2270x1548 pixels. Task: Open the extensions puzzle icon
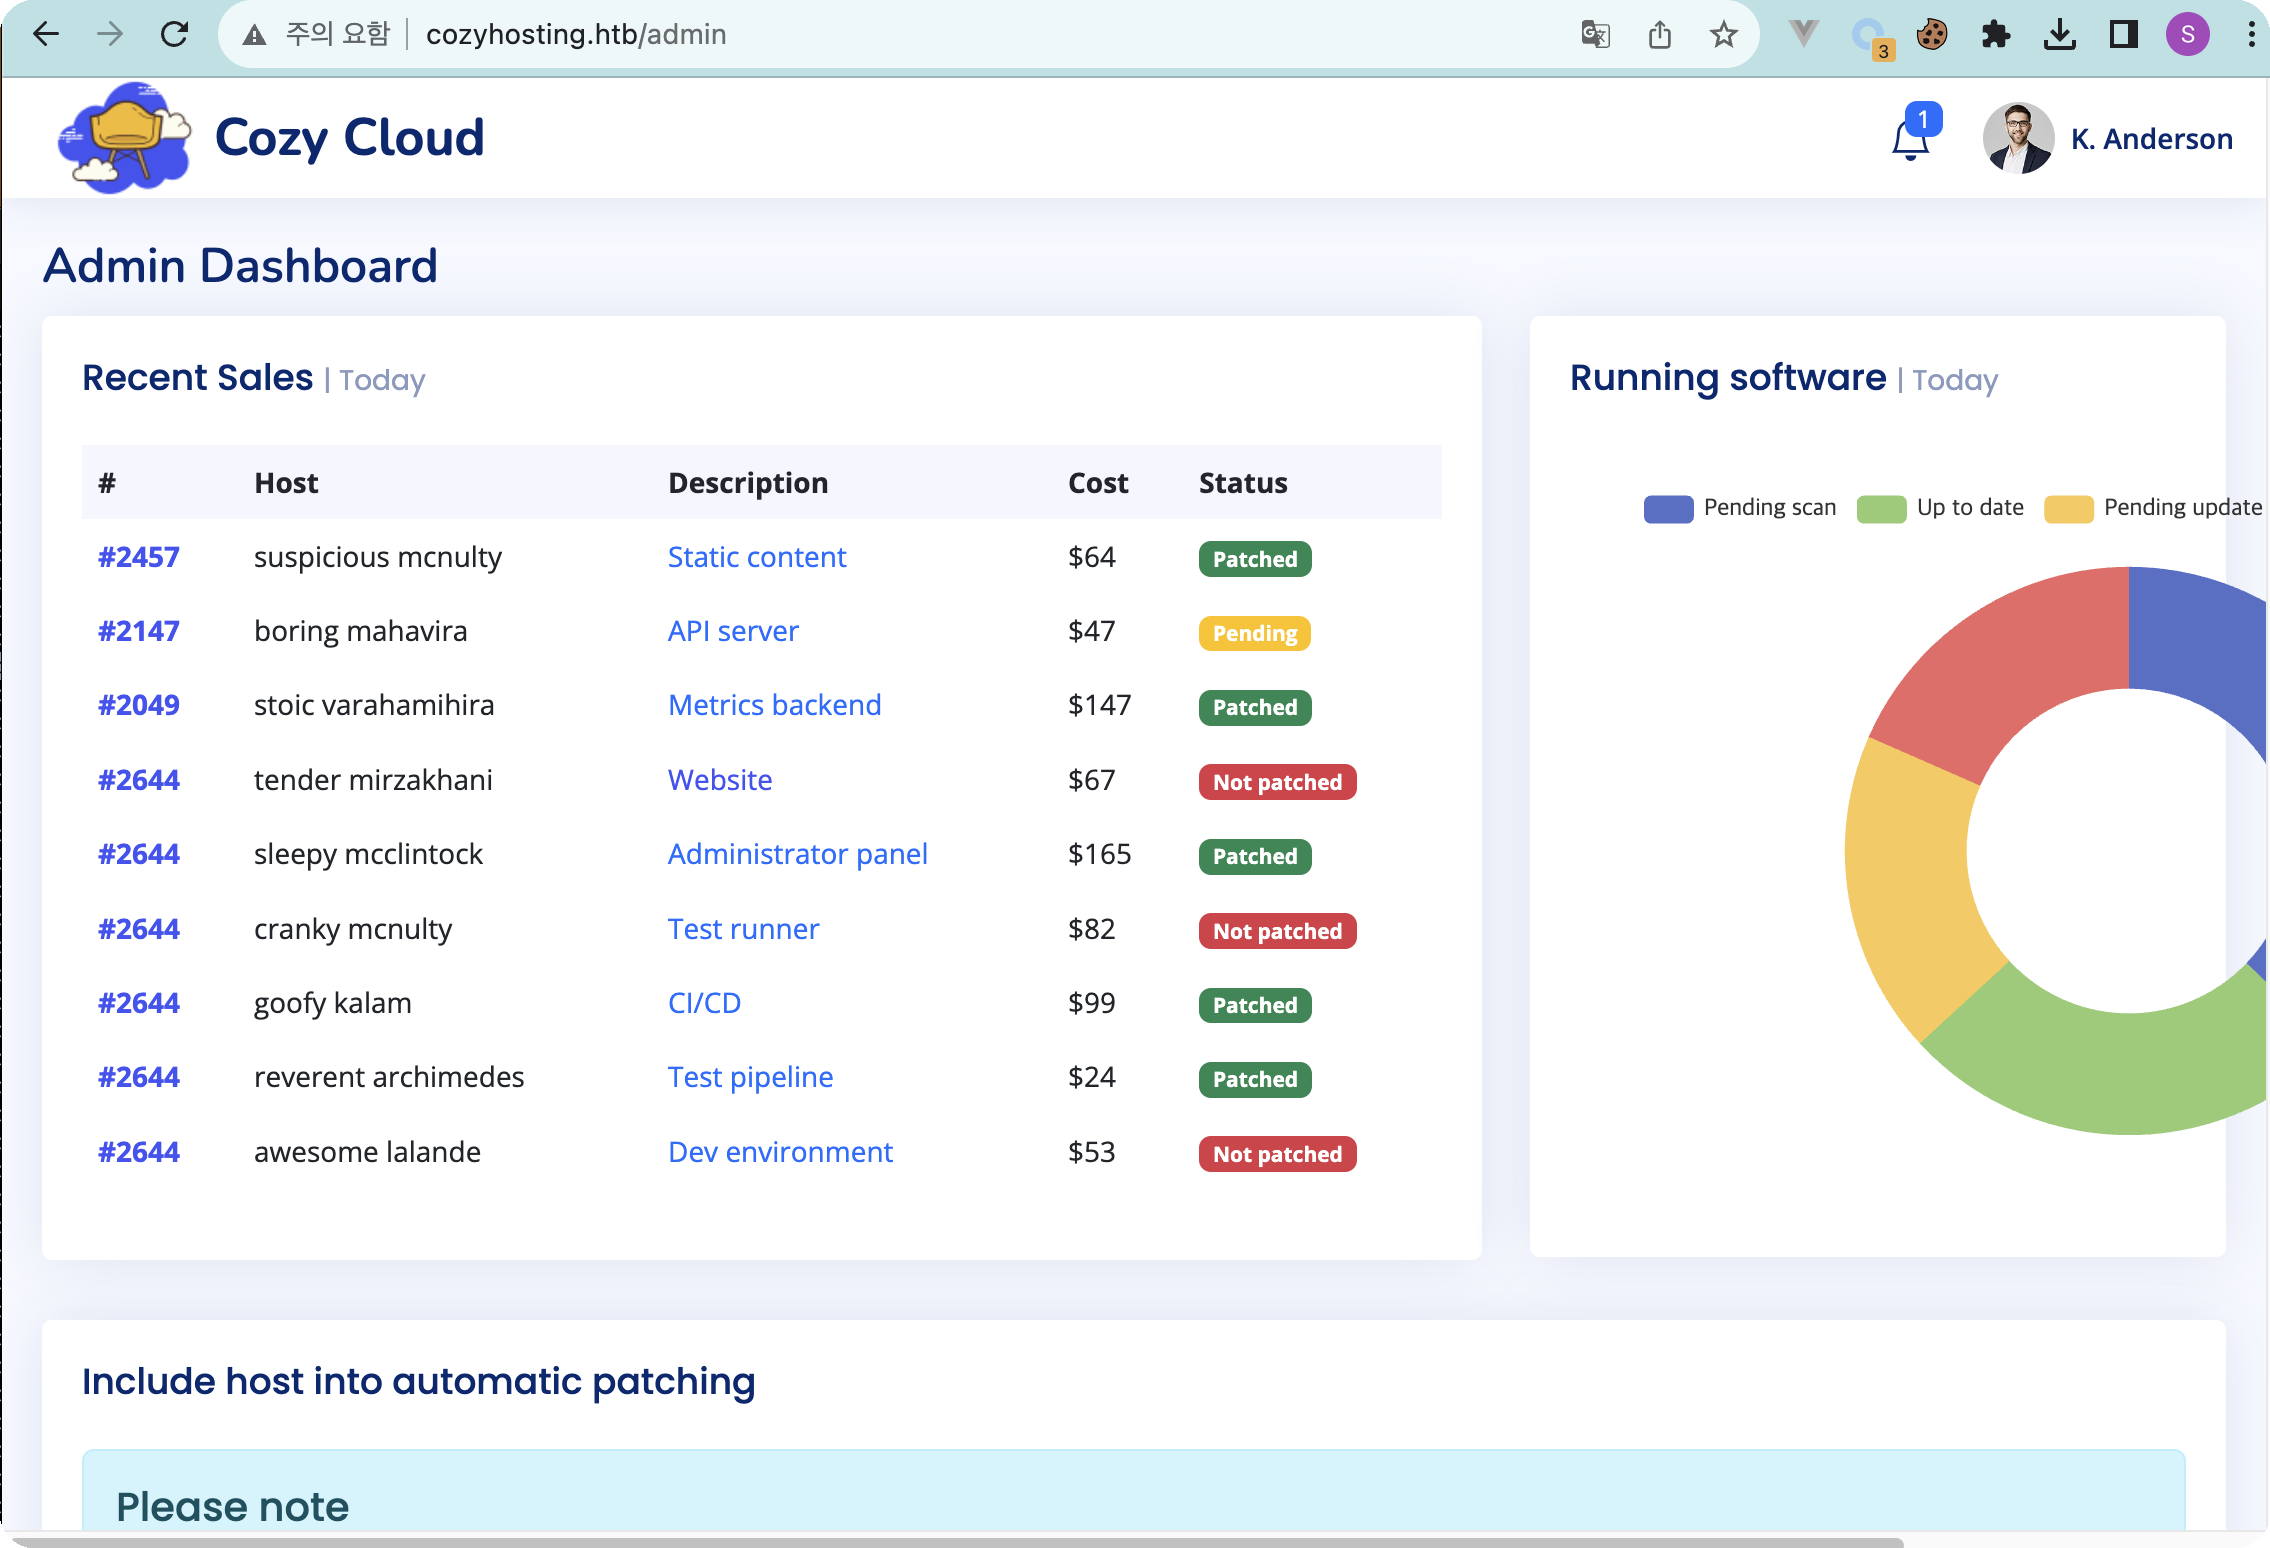[x=1995, y=35]
